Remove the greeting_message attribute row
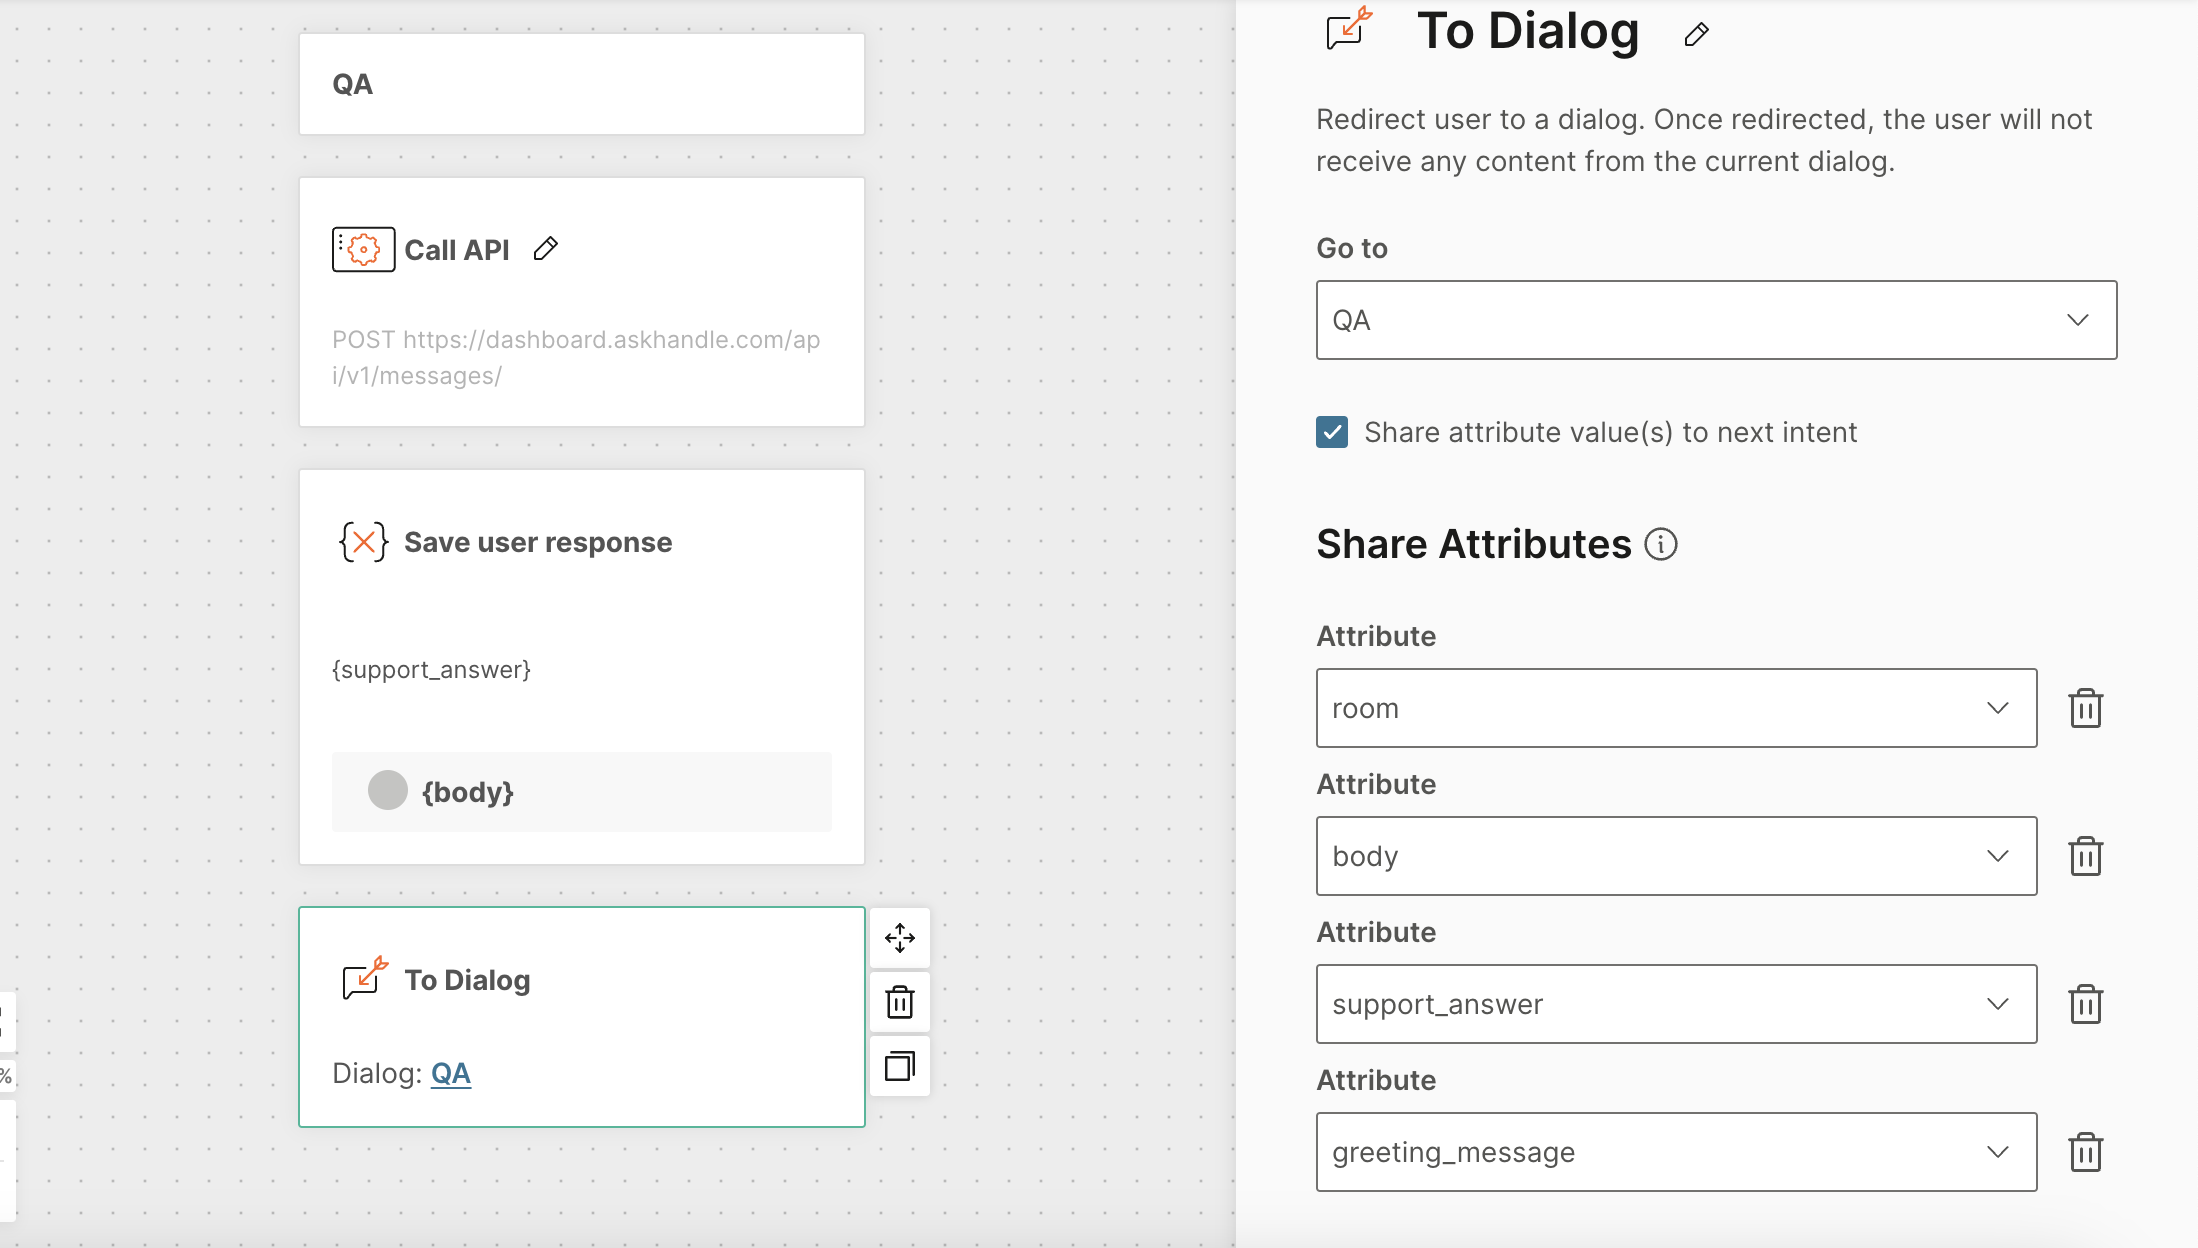The width and height of the screenshot is (2198, 1248). coord(2085,1152)
